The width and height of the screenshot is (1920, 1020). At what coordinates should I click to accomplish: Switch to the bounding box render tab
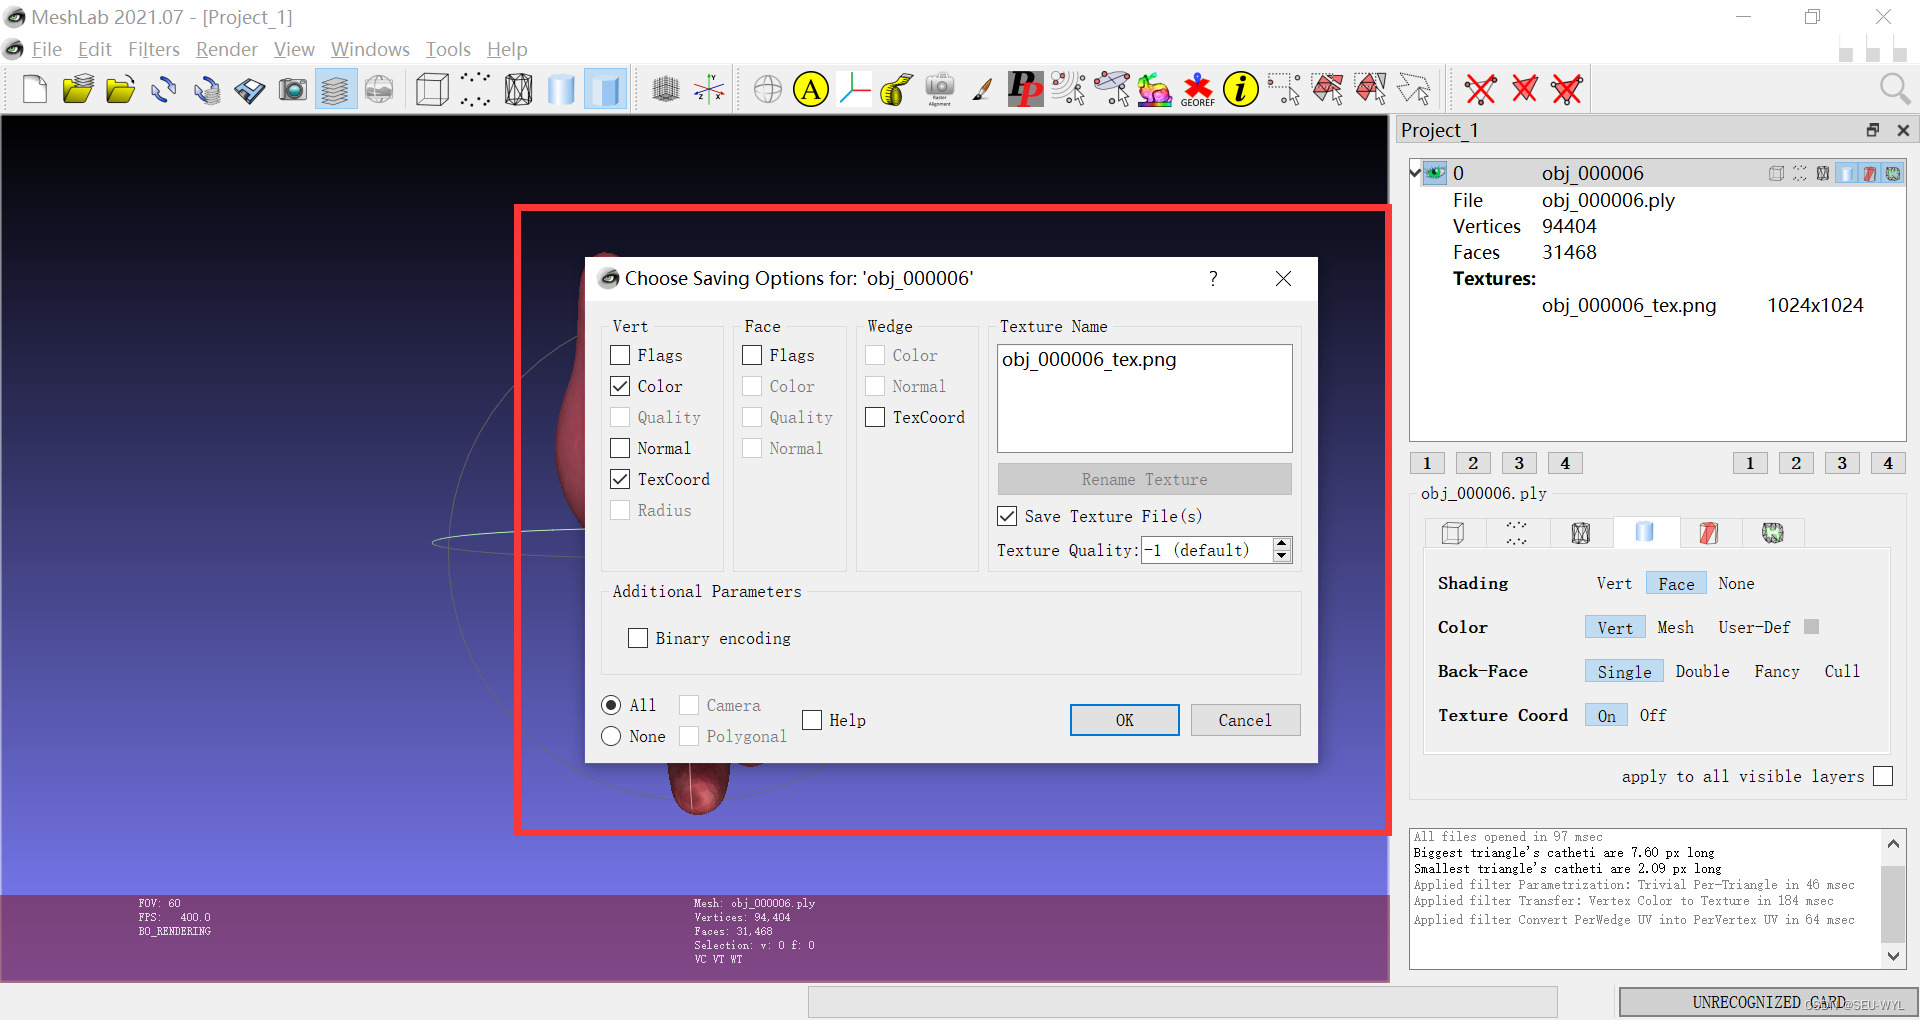pyautogui.click(x=1453, y=533)
